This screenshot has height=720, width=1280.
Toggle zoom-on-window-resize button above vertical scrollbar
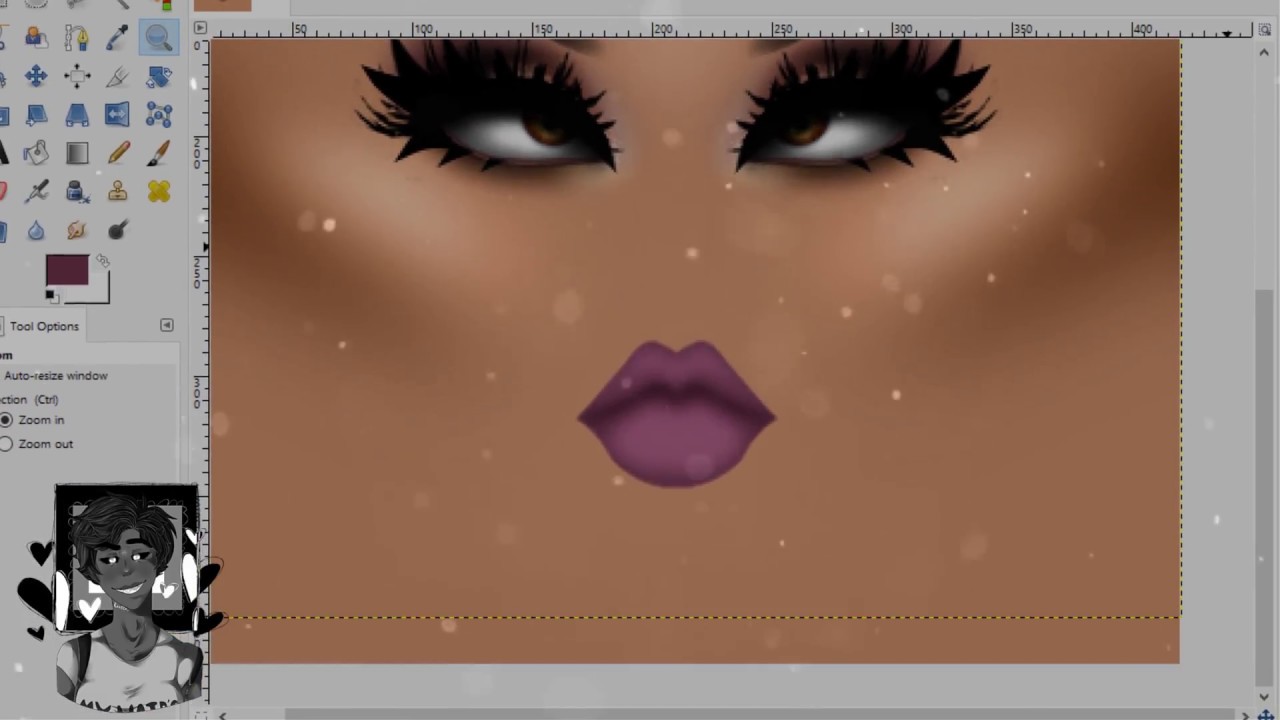(1264, 29)
